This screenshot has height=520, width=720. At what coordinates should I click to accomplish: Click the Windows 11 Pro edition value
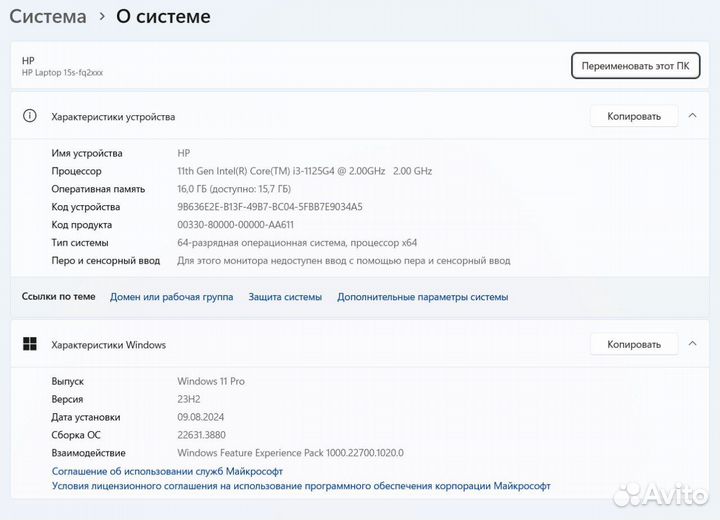[x=211, y=381]
